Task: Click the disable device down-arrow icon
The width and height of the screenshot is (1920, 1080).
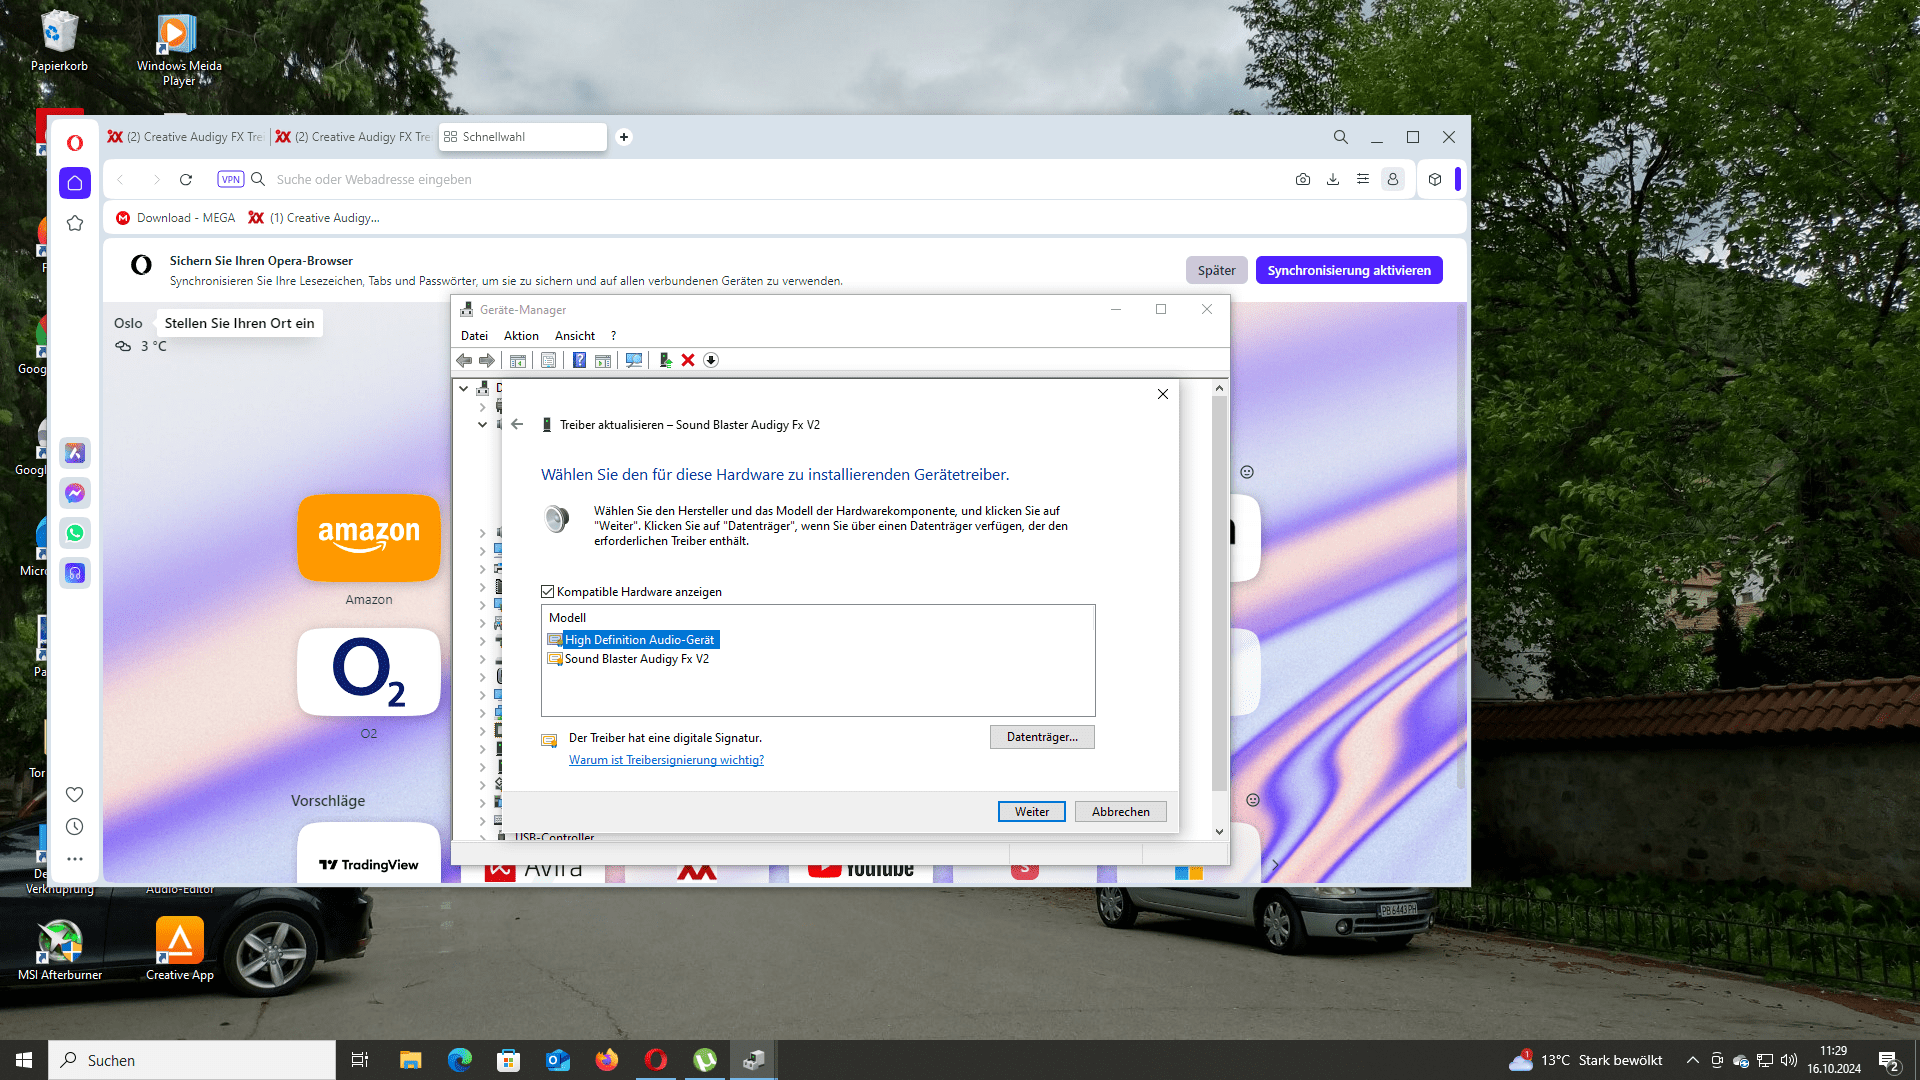Action: pyautogui.click(x=711, y=360)
